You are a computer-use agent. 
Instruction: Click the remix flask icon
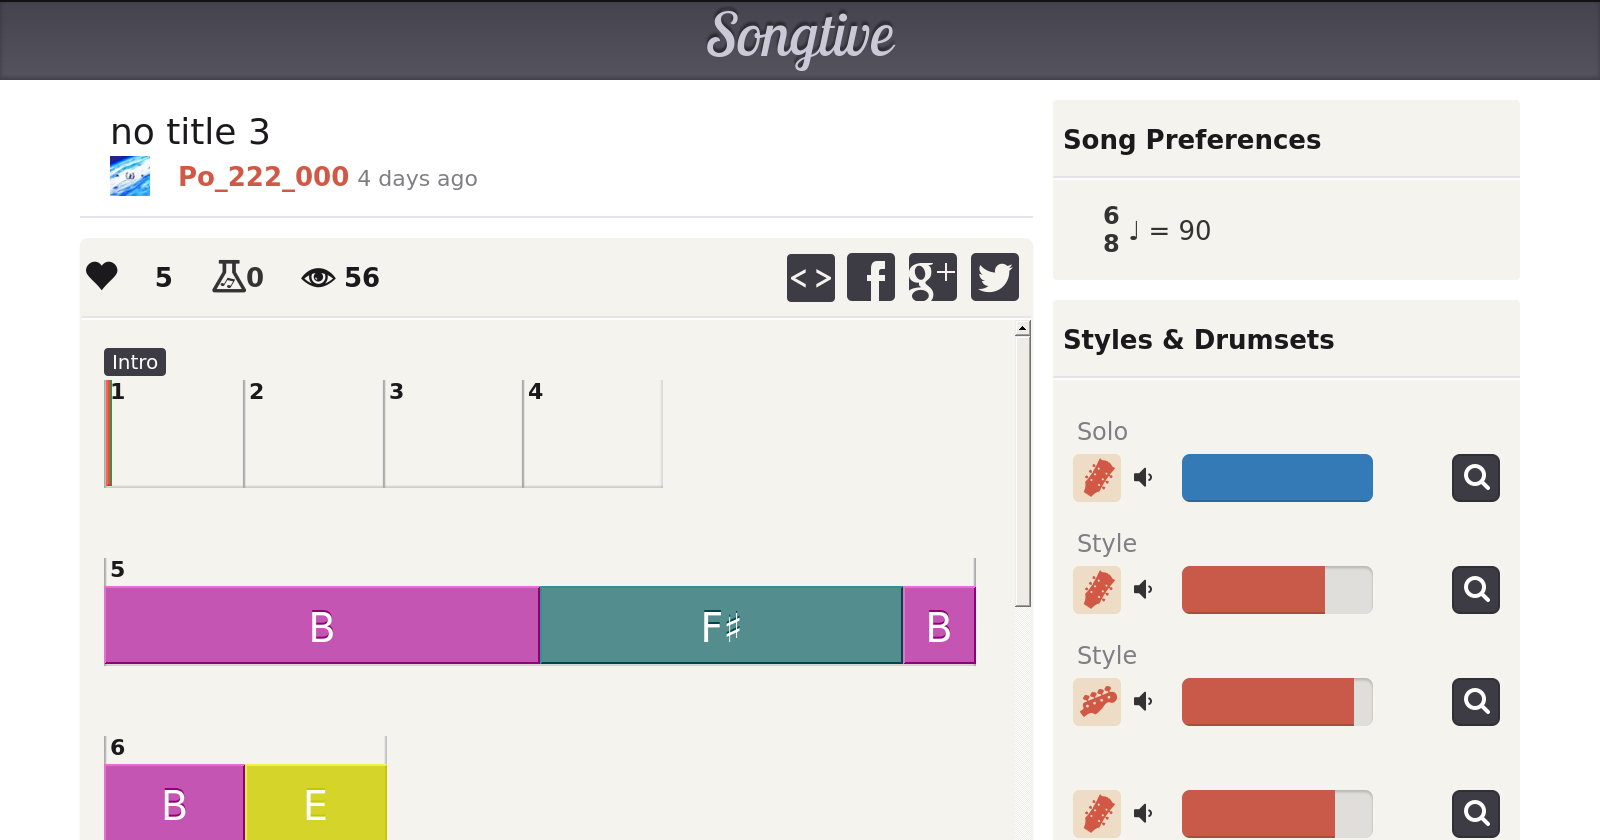pos(229,276)
